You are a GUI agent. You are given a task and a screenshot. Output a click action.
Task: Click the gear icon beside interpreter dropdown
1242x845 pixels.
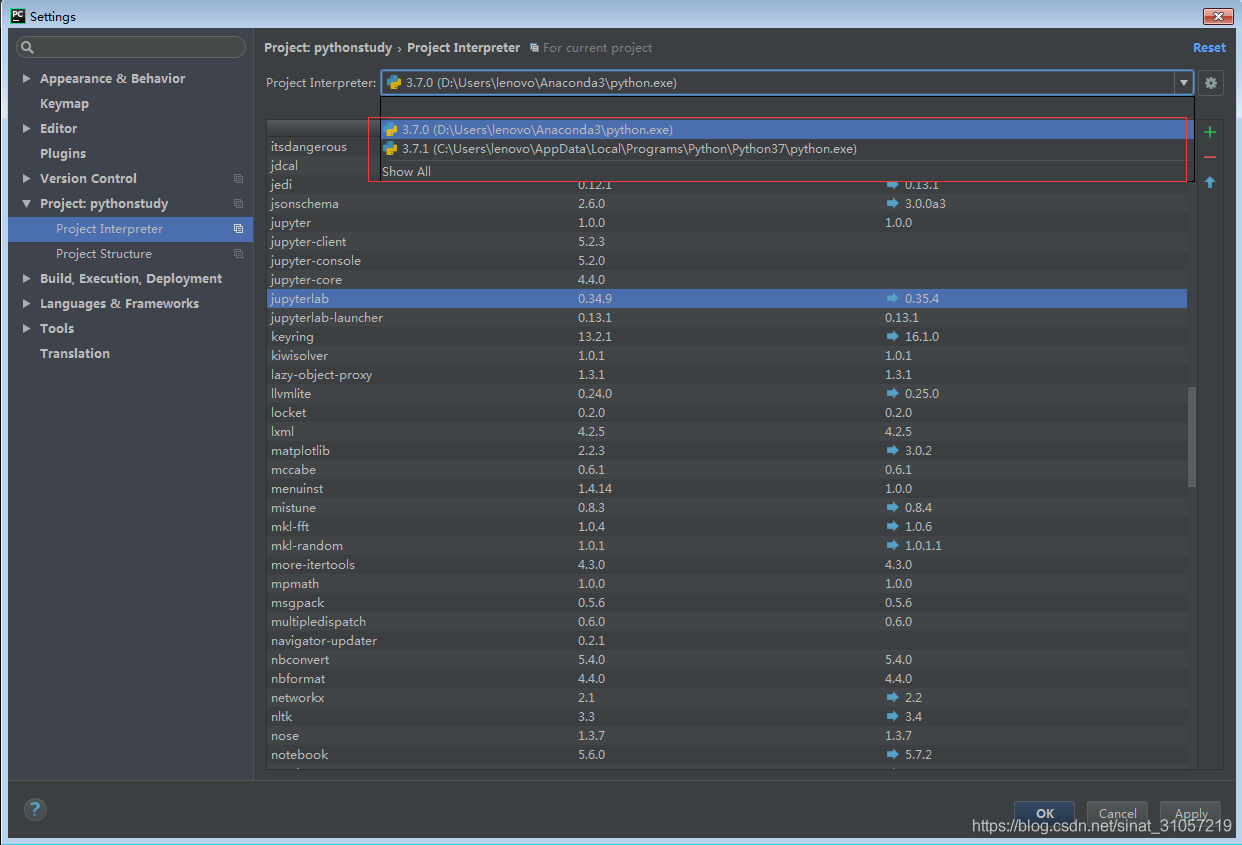click(x=1211, y=83)
